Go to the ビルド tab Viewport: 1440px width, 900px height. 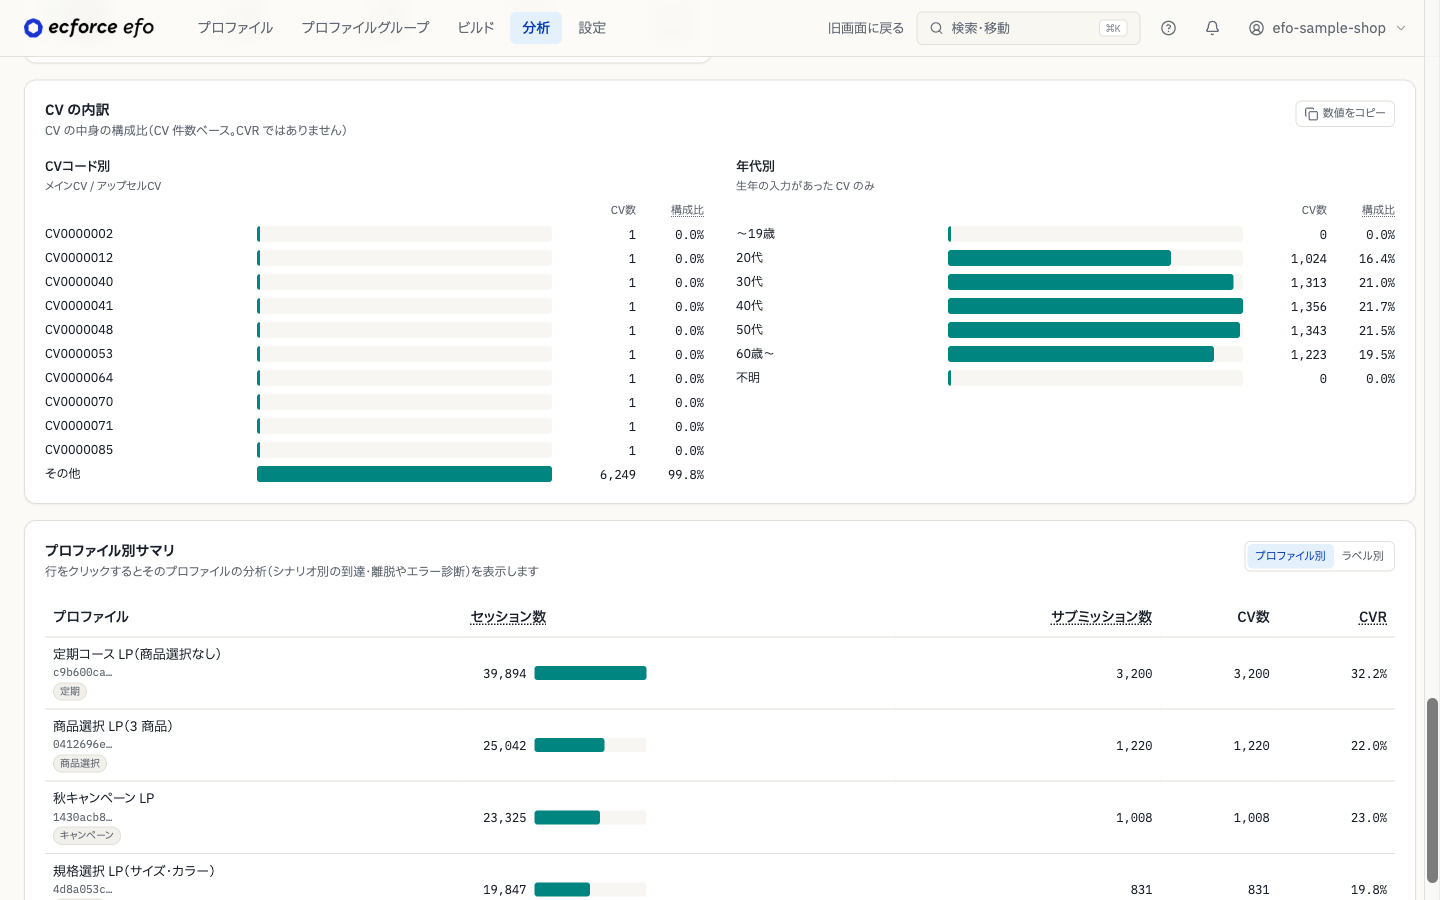click(476, 28)
